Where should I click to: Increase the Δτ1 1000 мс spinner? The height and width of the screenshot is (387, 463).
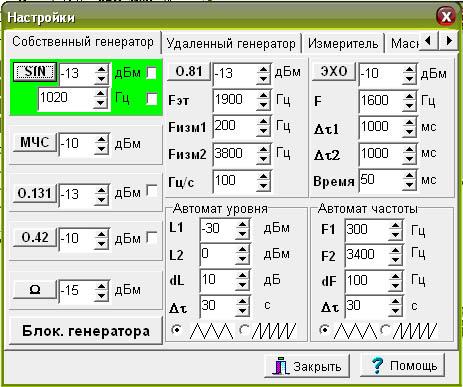(409, 122)
